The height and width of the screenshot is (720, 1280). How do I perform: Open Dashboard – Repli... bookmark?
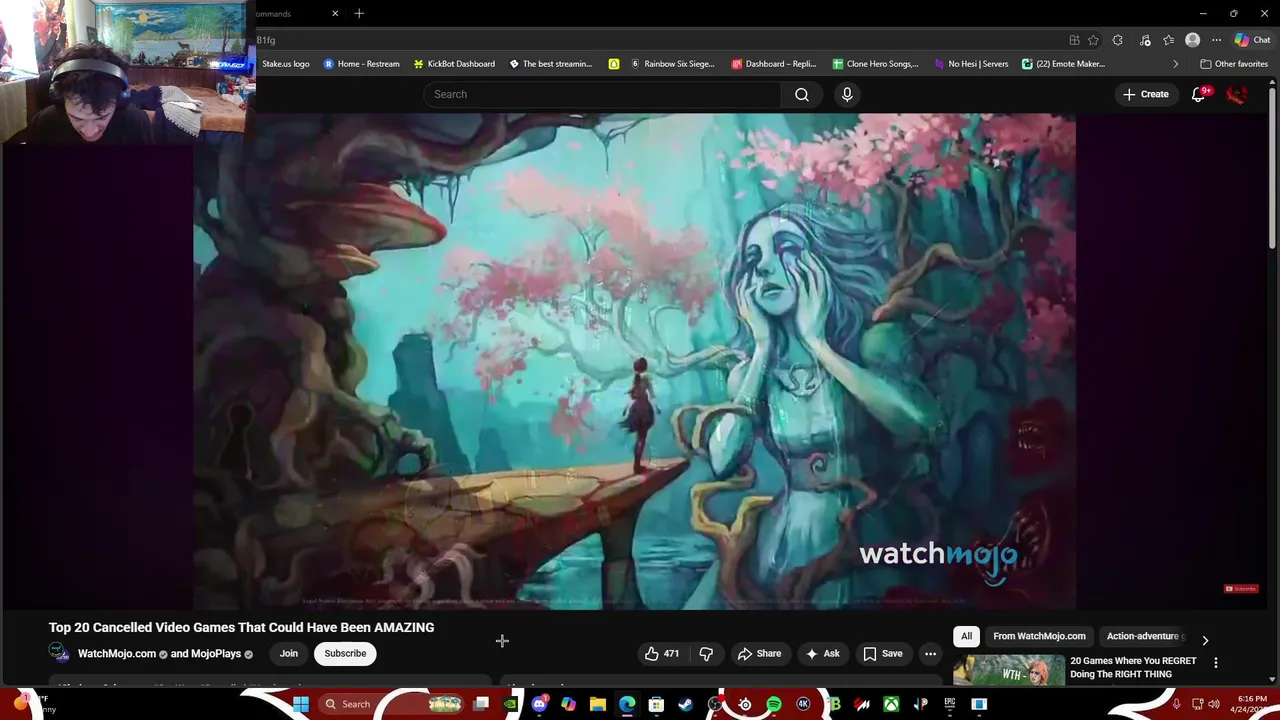click(774, 64)
